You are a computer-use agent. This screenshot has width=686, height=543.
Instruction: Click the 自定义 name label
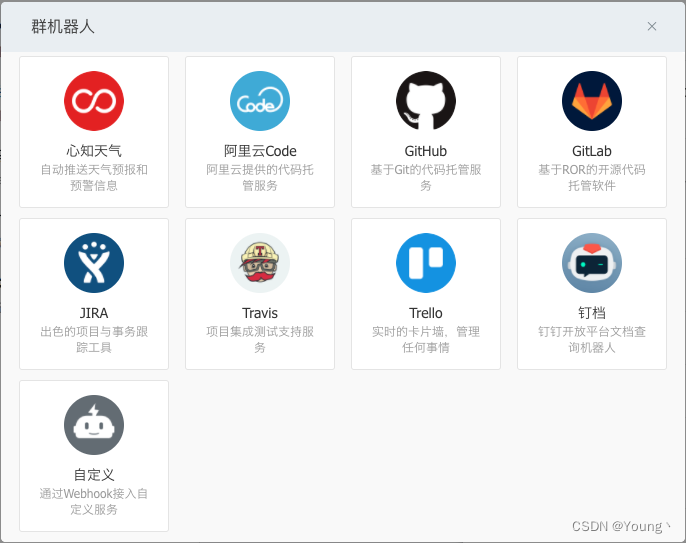point(94,475)
